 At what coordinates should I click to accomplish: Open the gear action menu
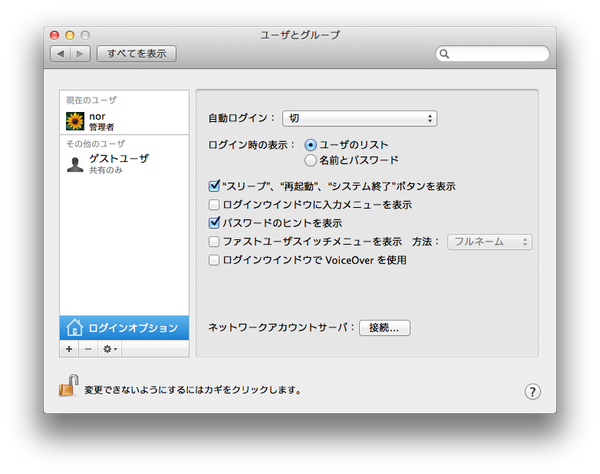click(110, 349)
